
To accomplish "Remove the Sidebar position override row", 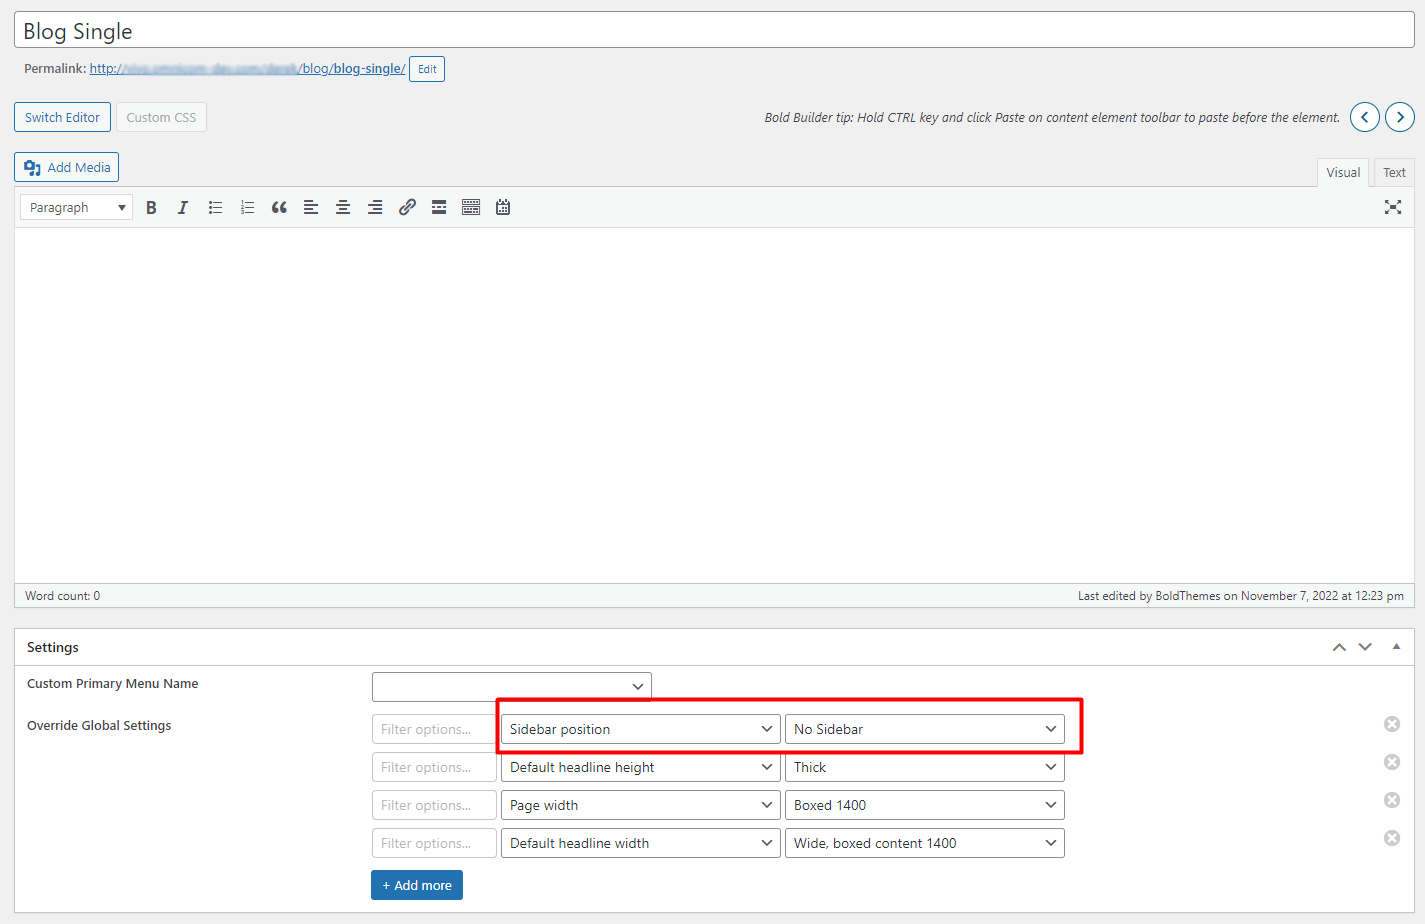I will tap(1392, 724).
